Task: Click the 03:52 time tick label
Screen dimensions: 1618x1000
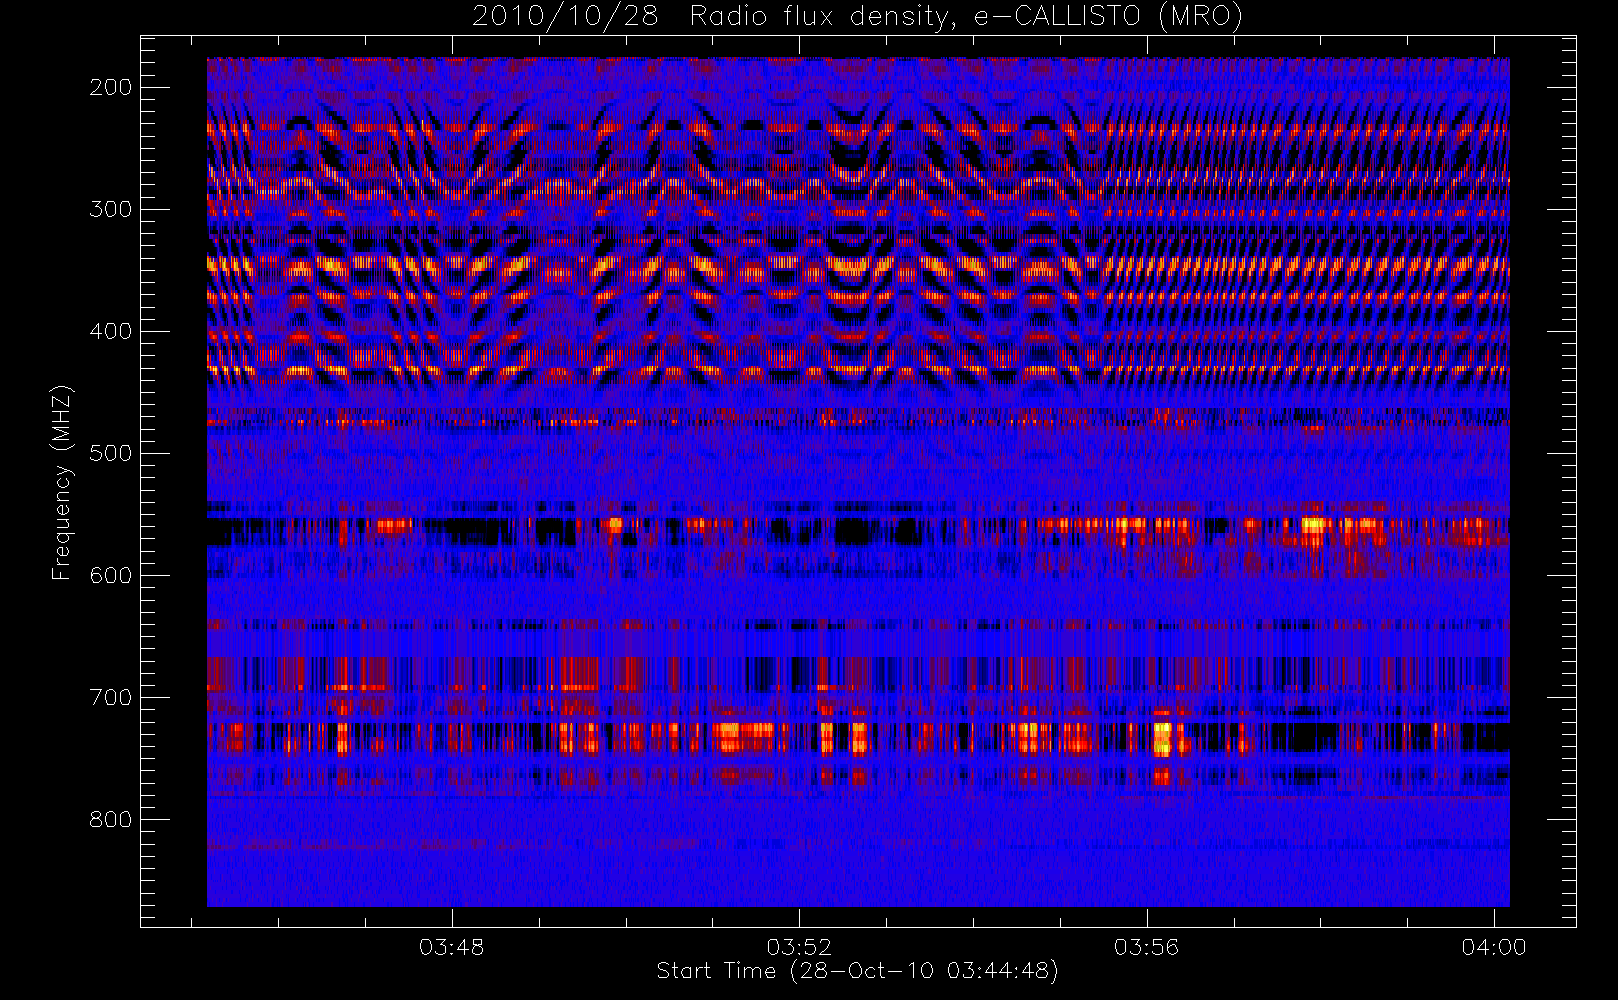Action: tap(799, 947)
